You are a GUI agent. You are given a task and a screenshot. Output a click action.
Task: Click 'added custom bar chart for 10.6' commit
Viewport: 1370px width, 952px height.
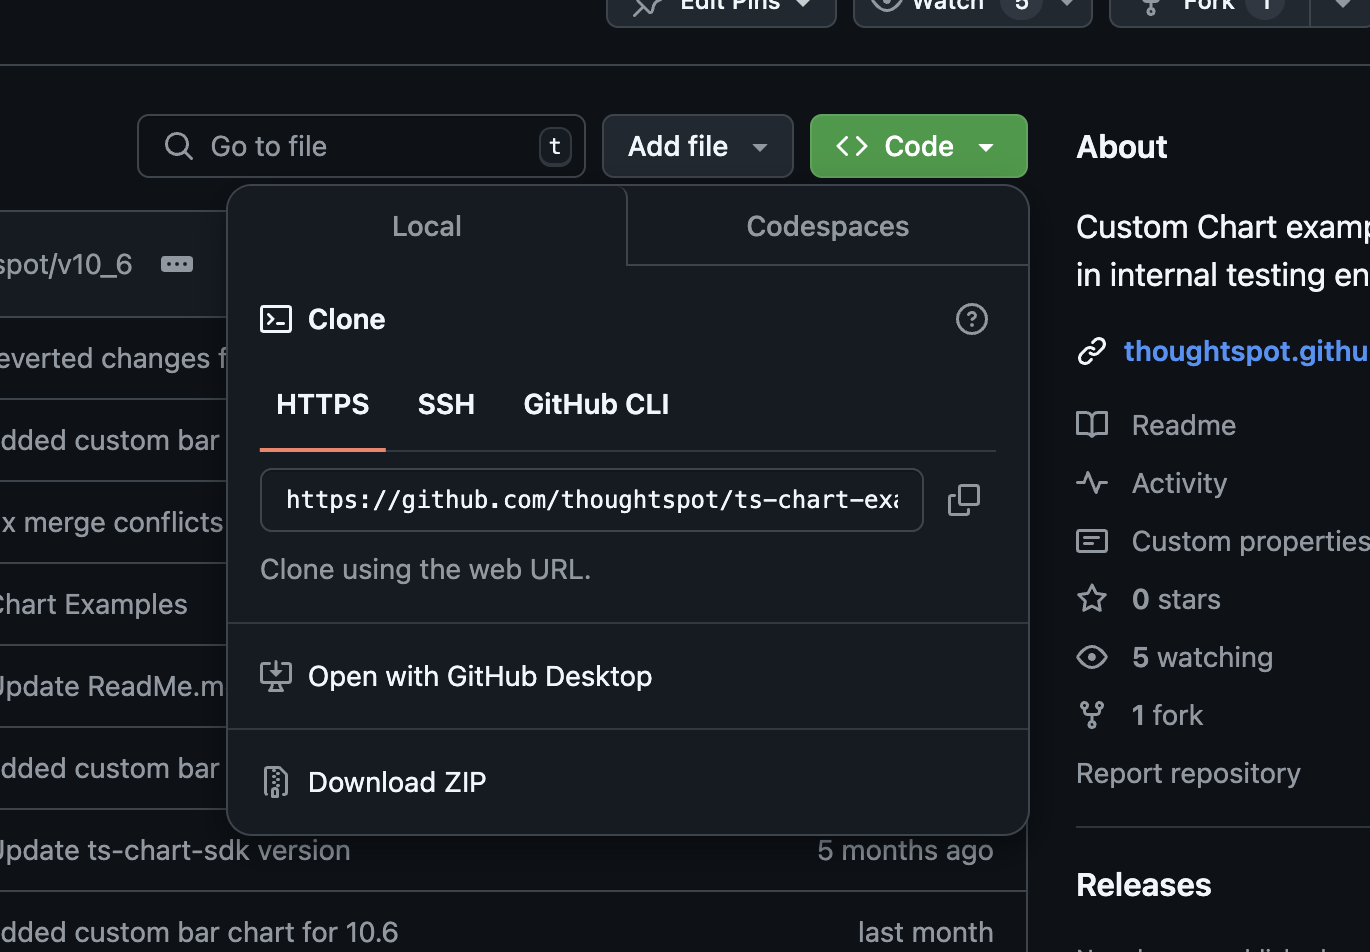[199, 932]
